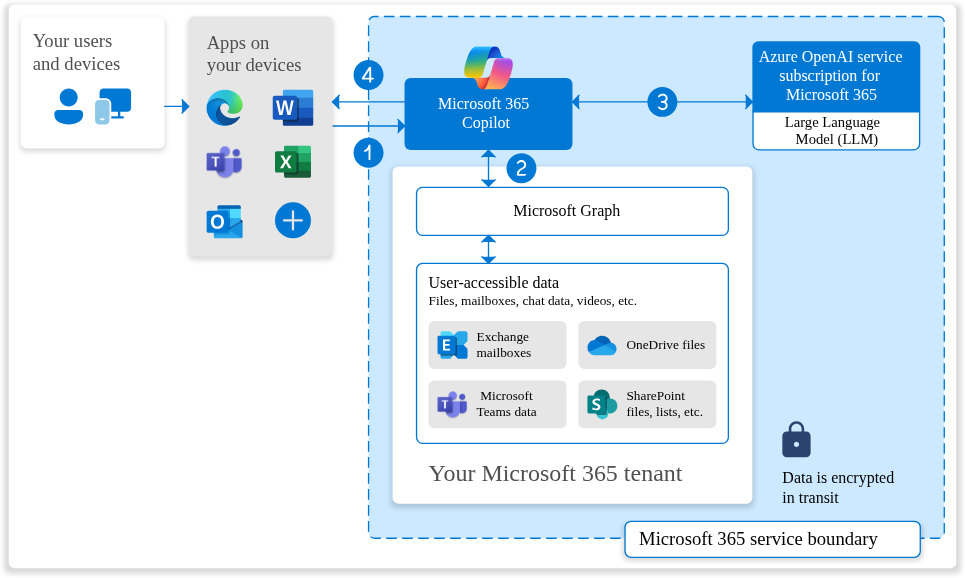Select the OneDrive files tile
965x578 pixels.
point(647,345)
